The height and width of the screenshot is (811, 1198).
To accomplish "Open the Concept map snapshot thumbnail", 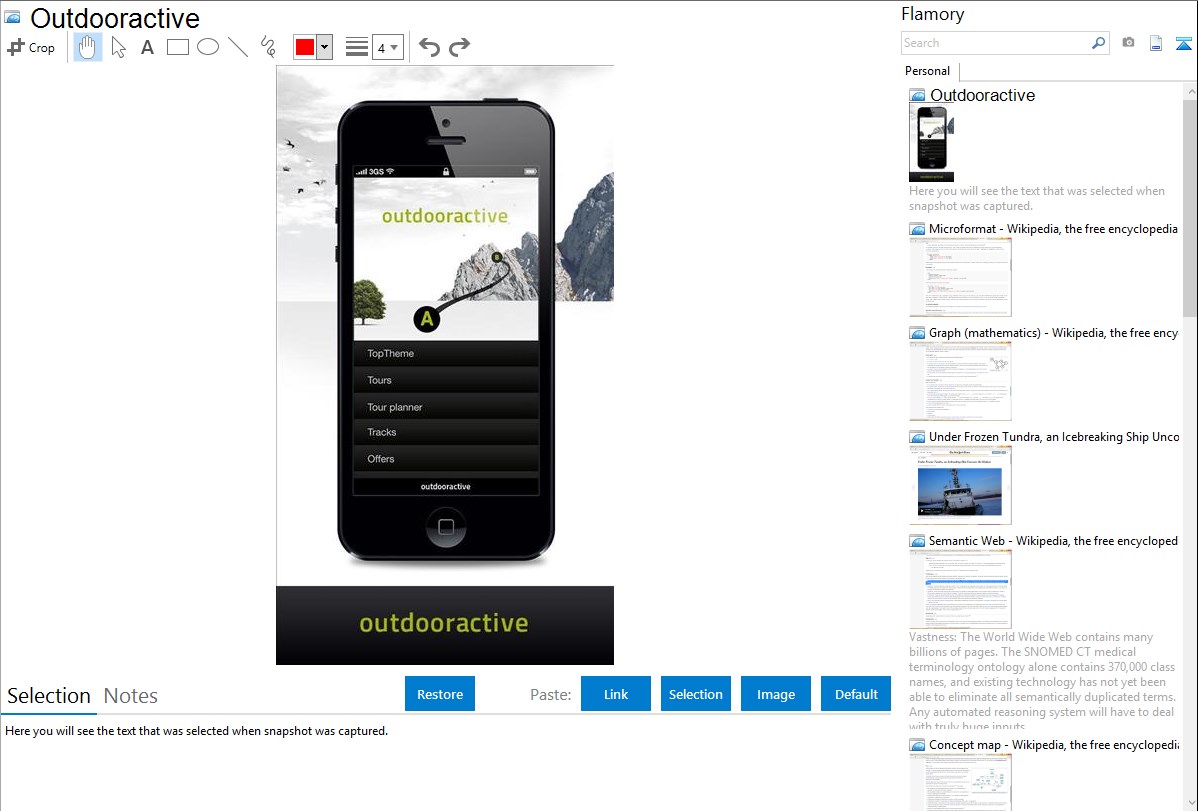I will (960, 783).
